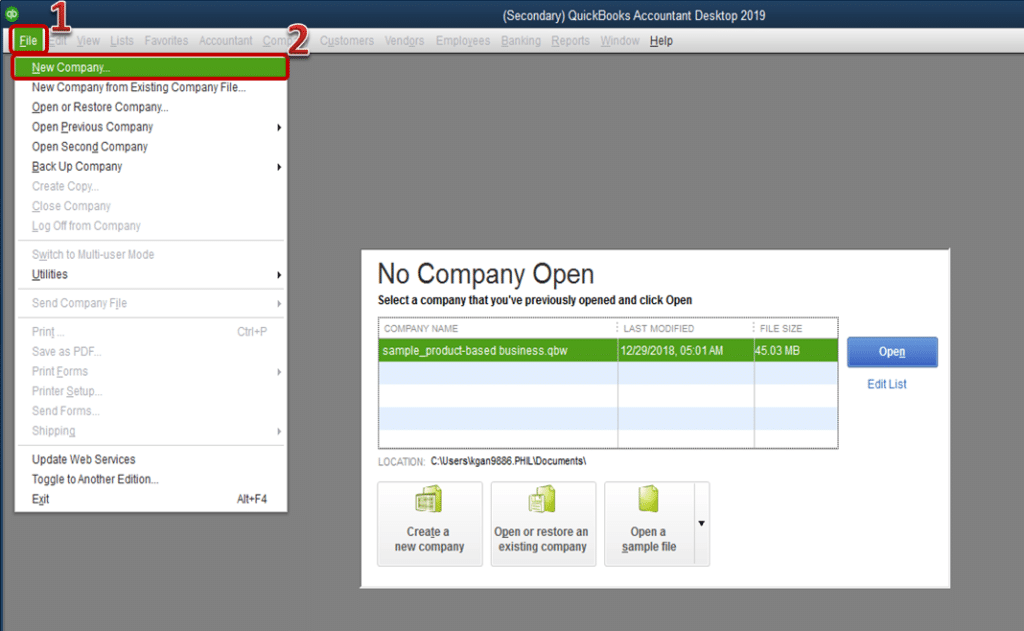Expand the "Open Previous Company" submenu

click(x=278, y=127)
